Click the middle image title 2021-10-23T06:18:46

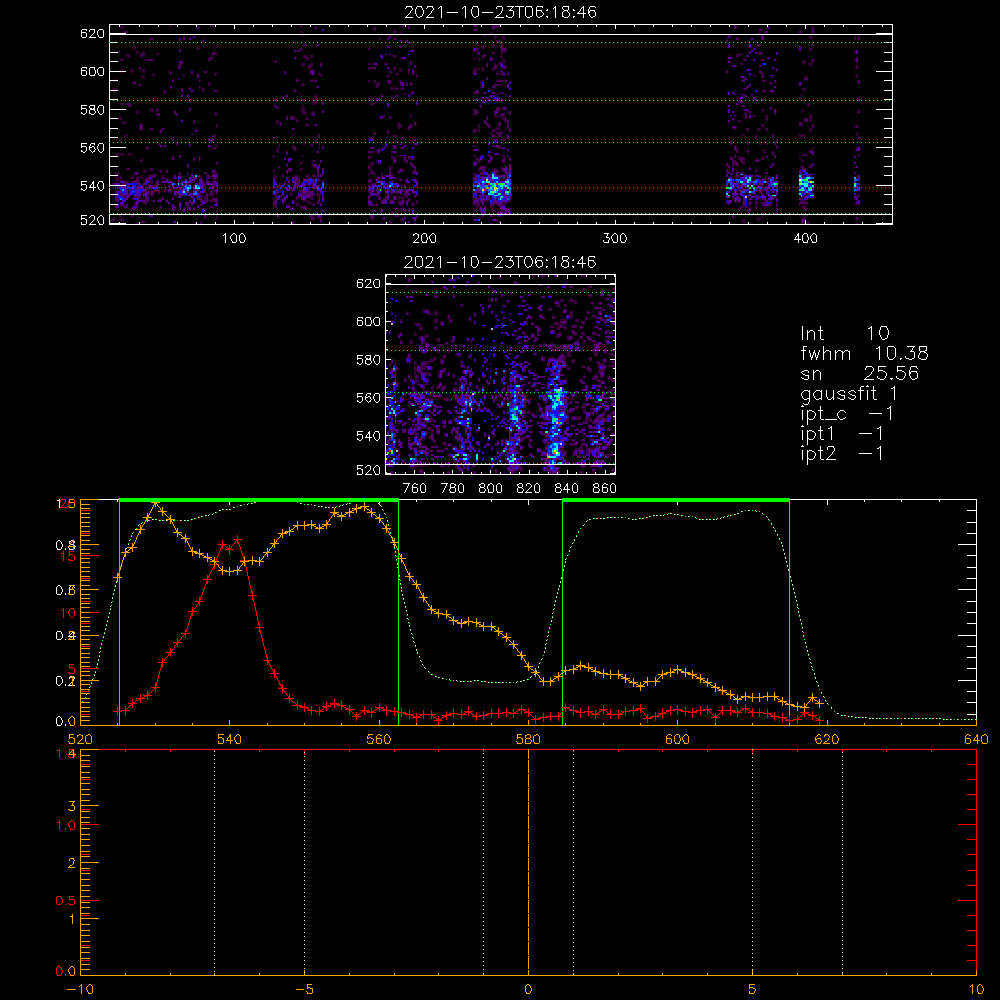click(x=501, y=262)
